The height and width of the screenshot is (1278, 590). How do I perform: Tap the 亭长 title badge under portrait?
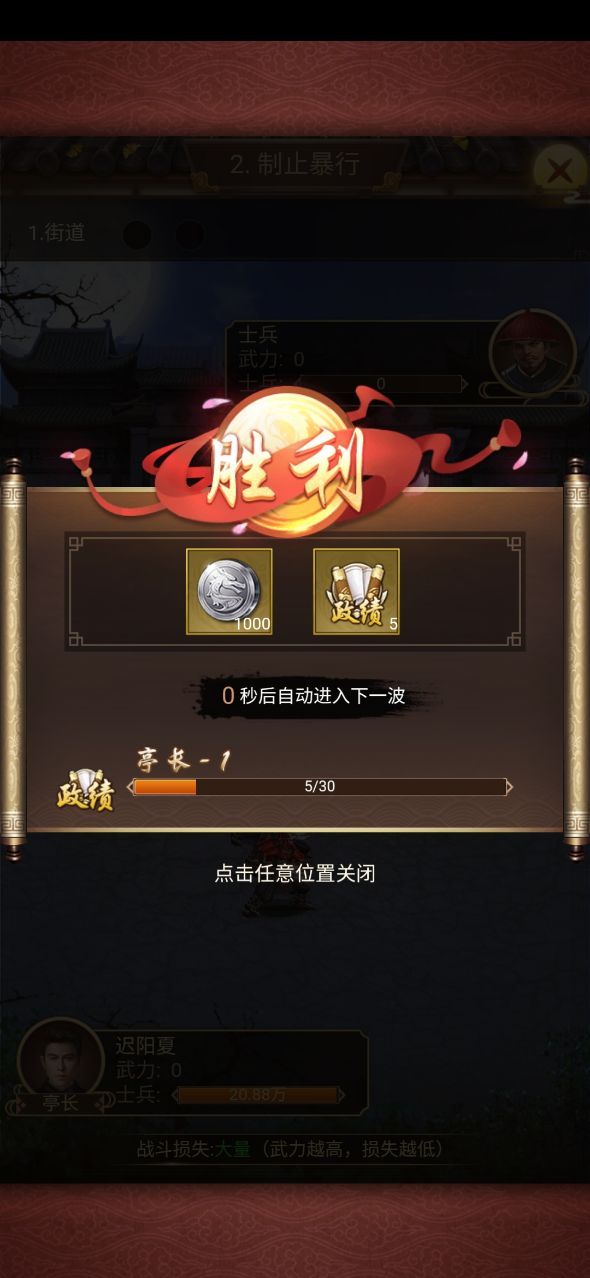(x=60, y=1103)
